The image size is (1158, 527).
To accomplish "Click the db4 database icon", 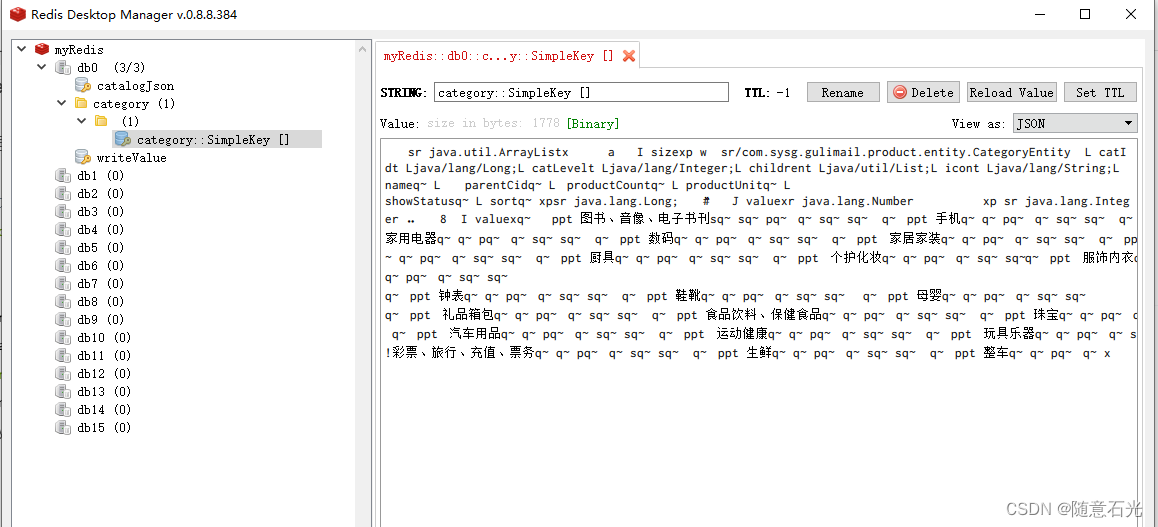I will pos(63,230).
